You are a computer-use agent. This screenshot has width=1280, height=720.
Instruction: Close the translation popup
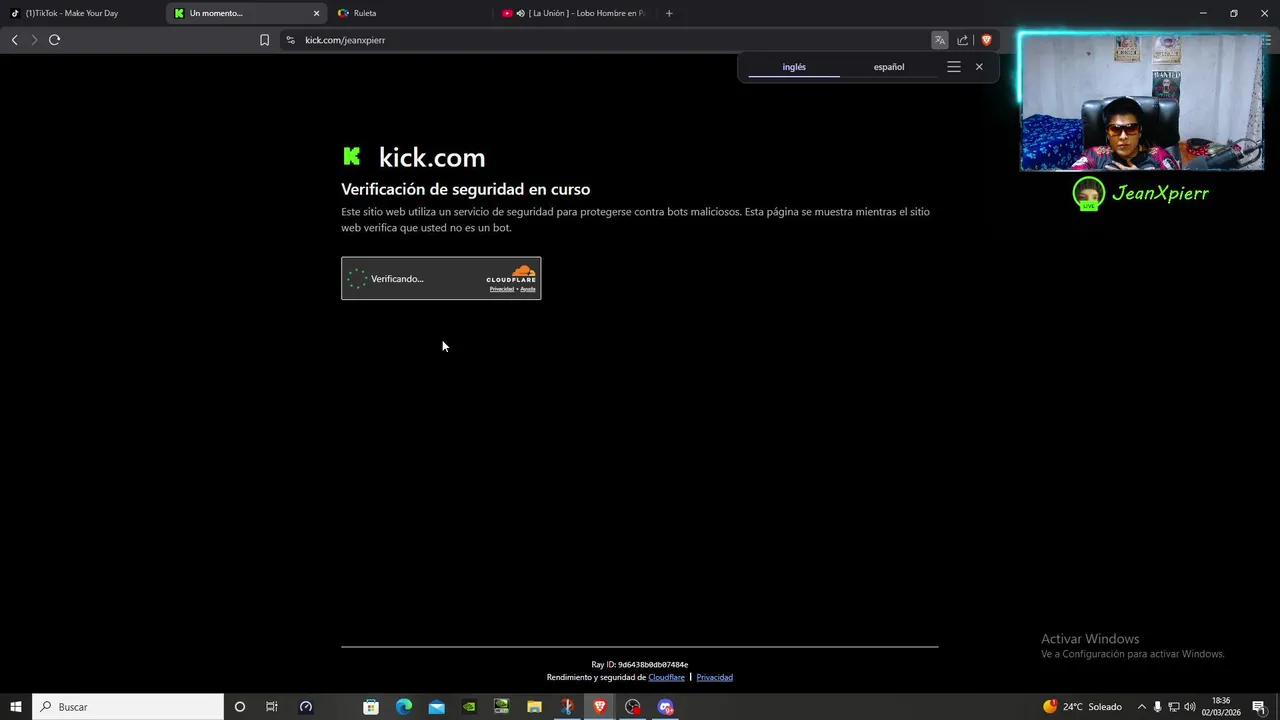click(979, 67)
